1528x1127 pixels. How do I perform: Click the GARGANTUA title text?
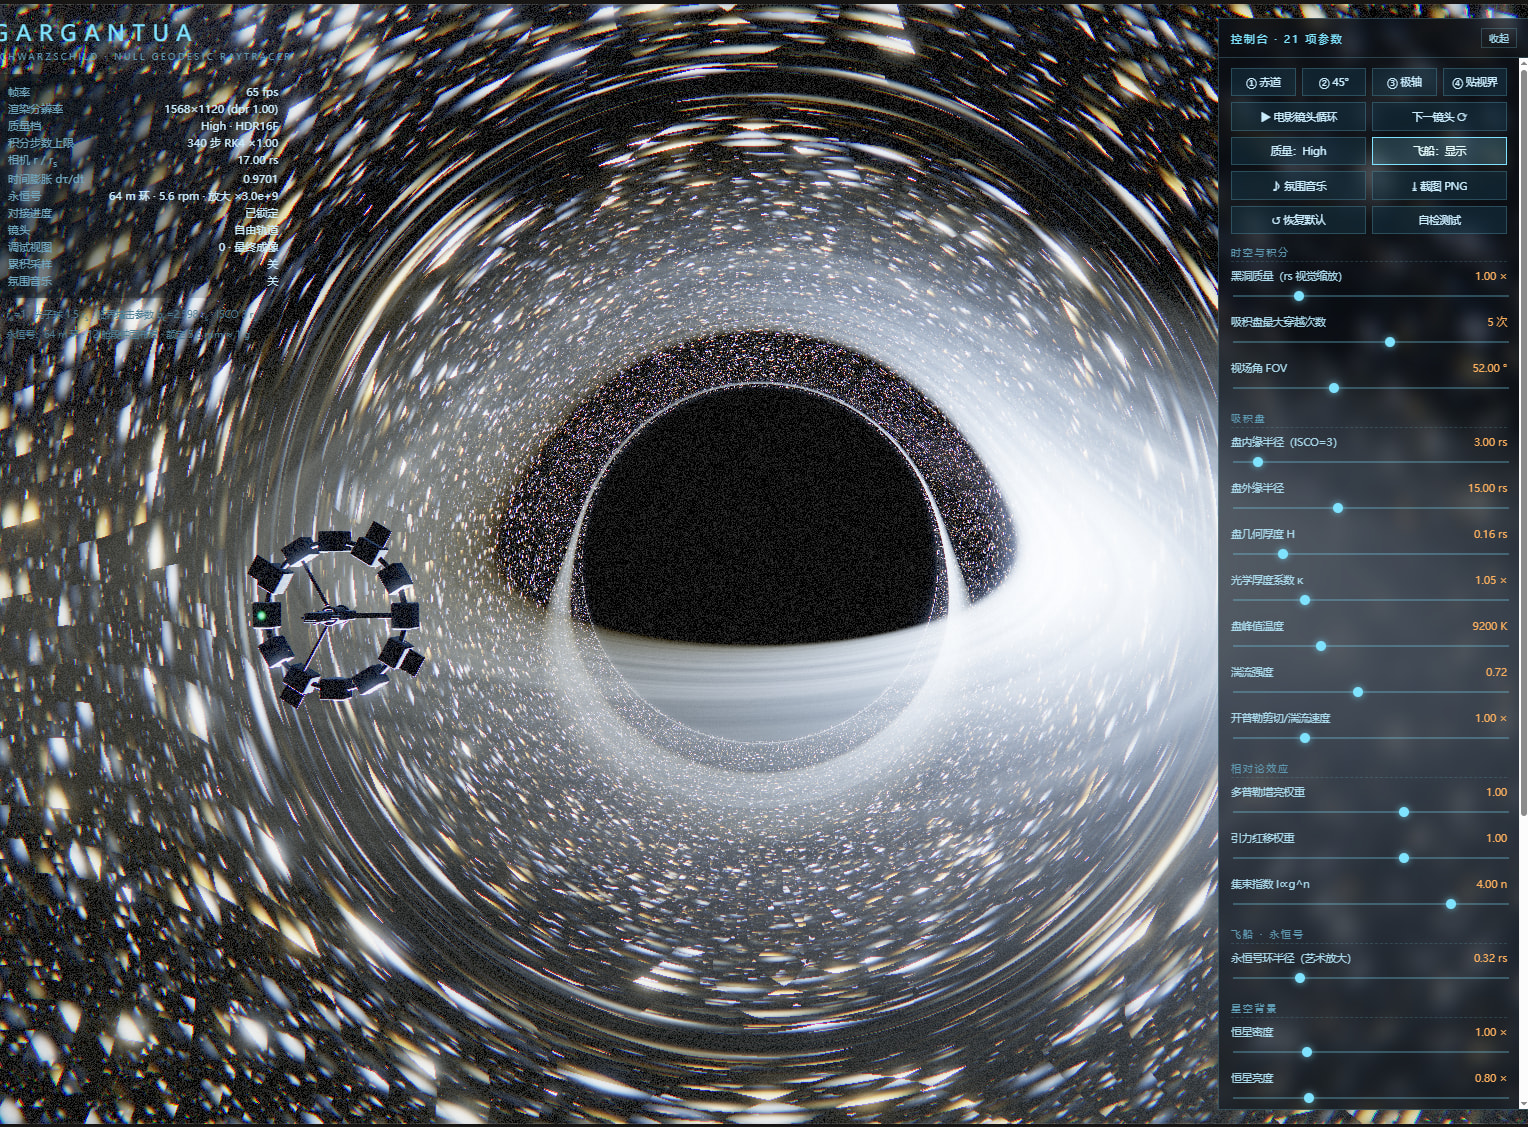coord(95,33)
